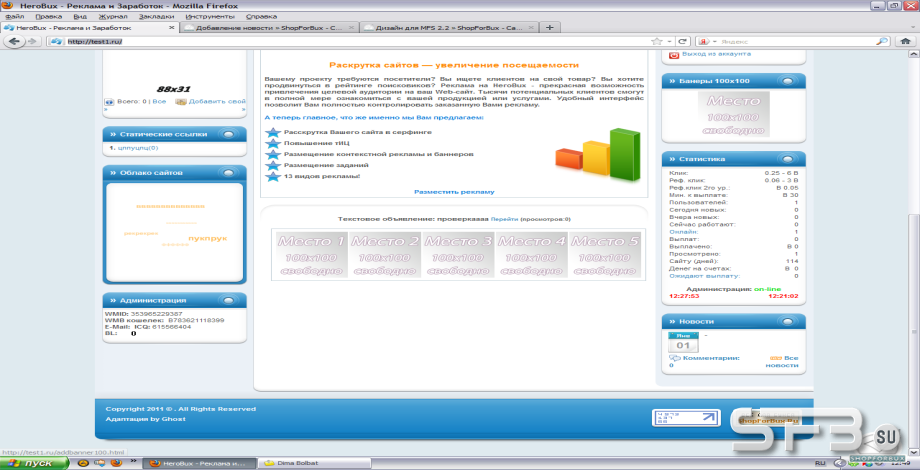920x470 pixels.
Task: Toggle the Администрация panel header button
Action: [228, 300]
